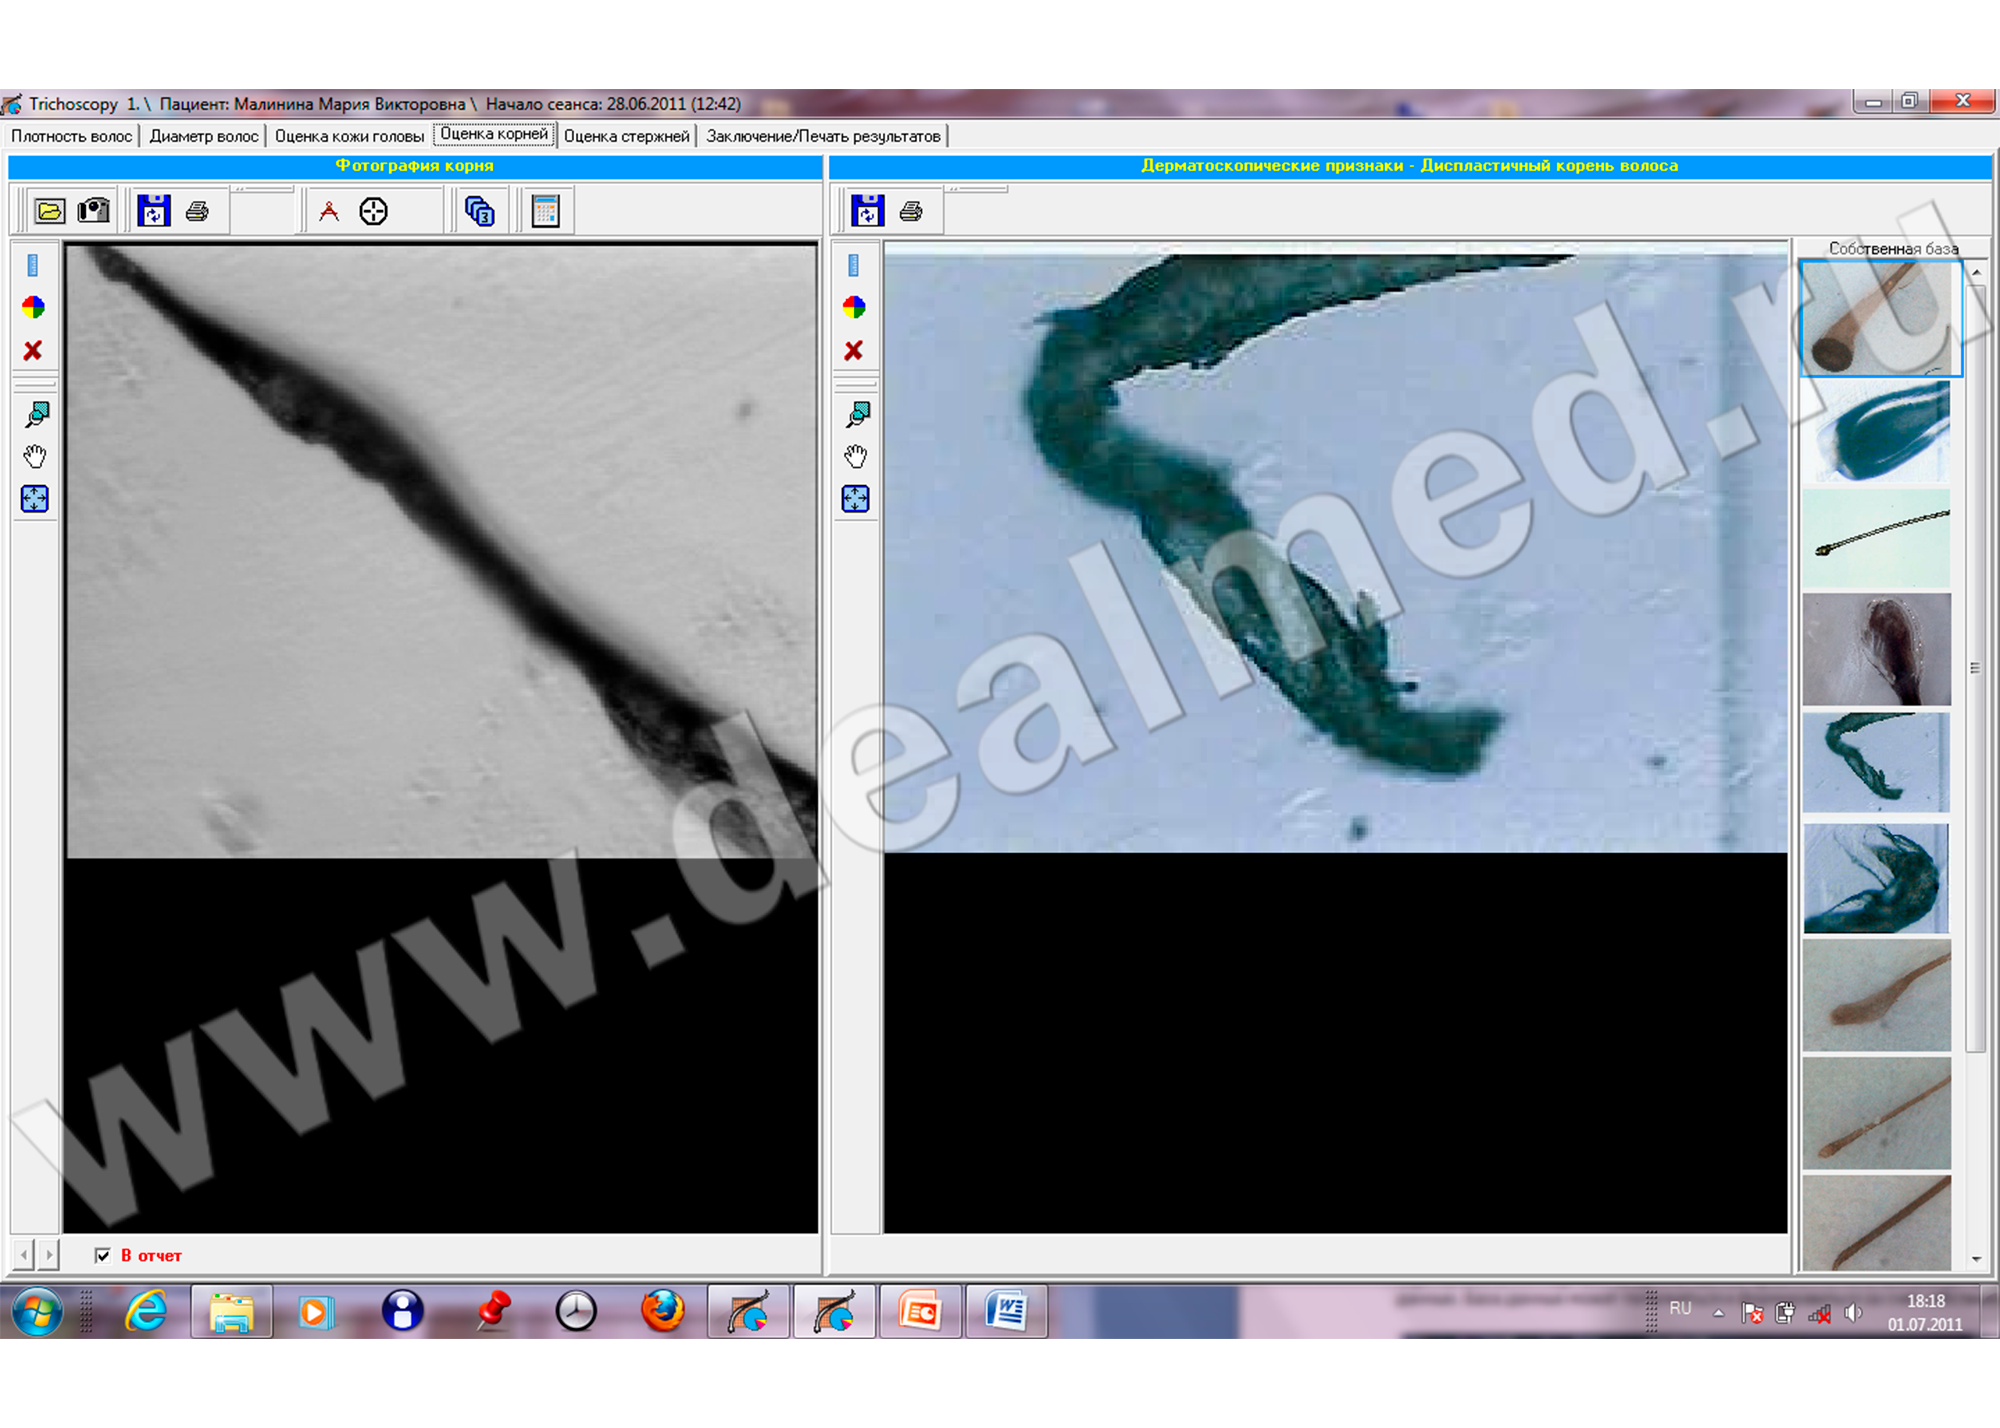Select teal stained bulb thumbnail
This screenshot has width=2000, height=1428.
1877,431
